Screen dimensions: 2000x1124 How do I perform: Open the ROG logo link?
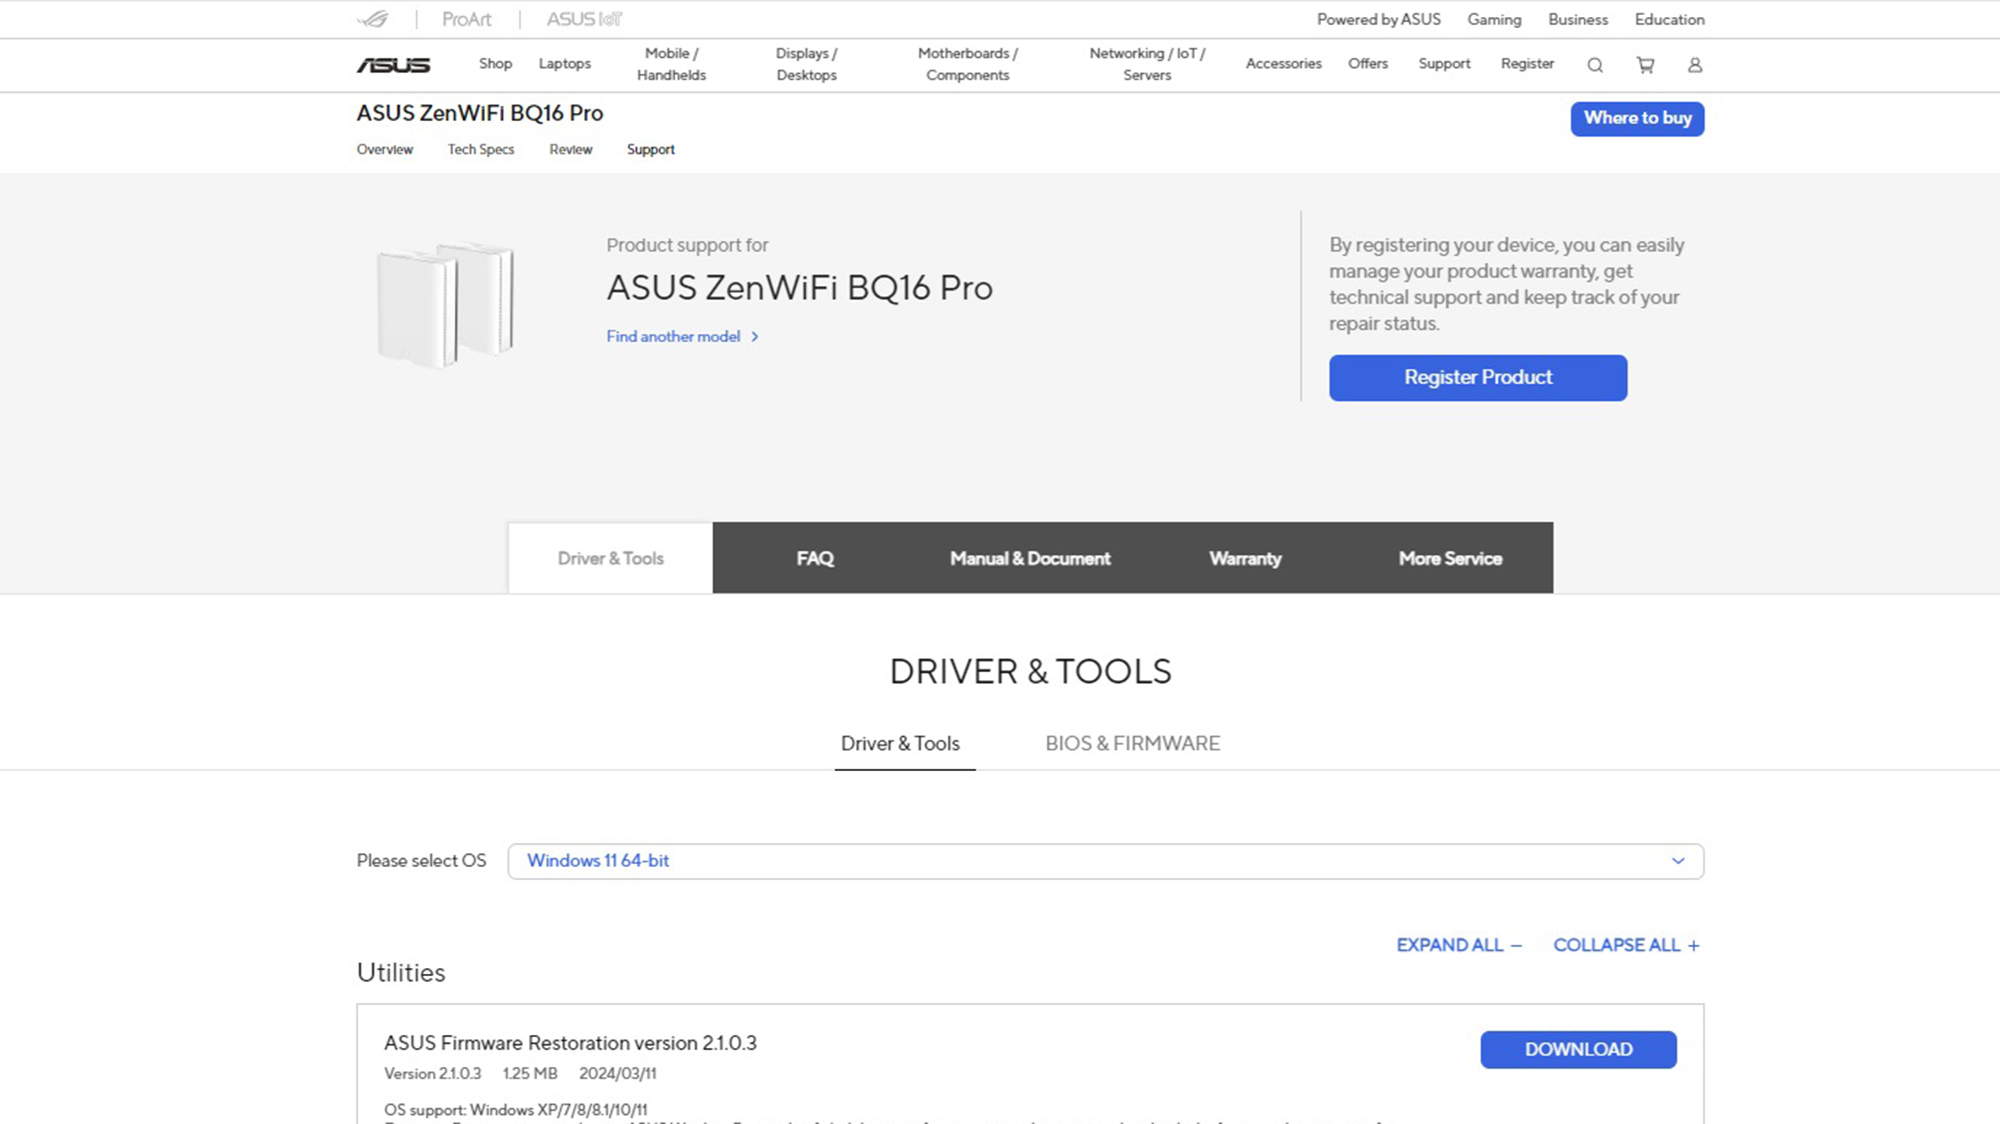[373, 19]
